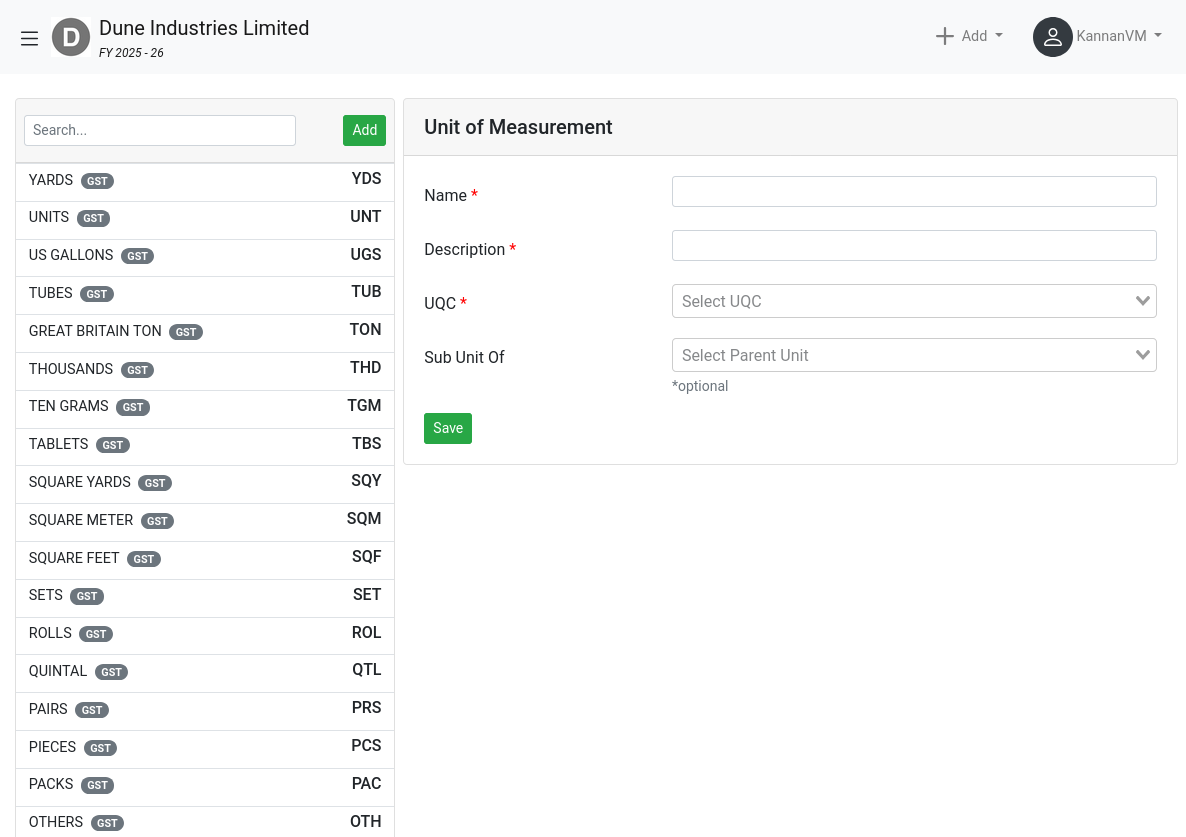Focus the unit Search field

(x=160, y=130)
